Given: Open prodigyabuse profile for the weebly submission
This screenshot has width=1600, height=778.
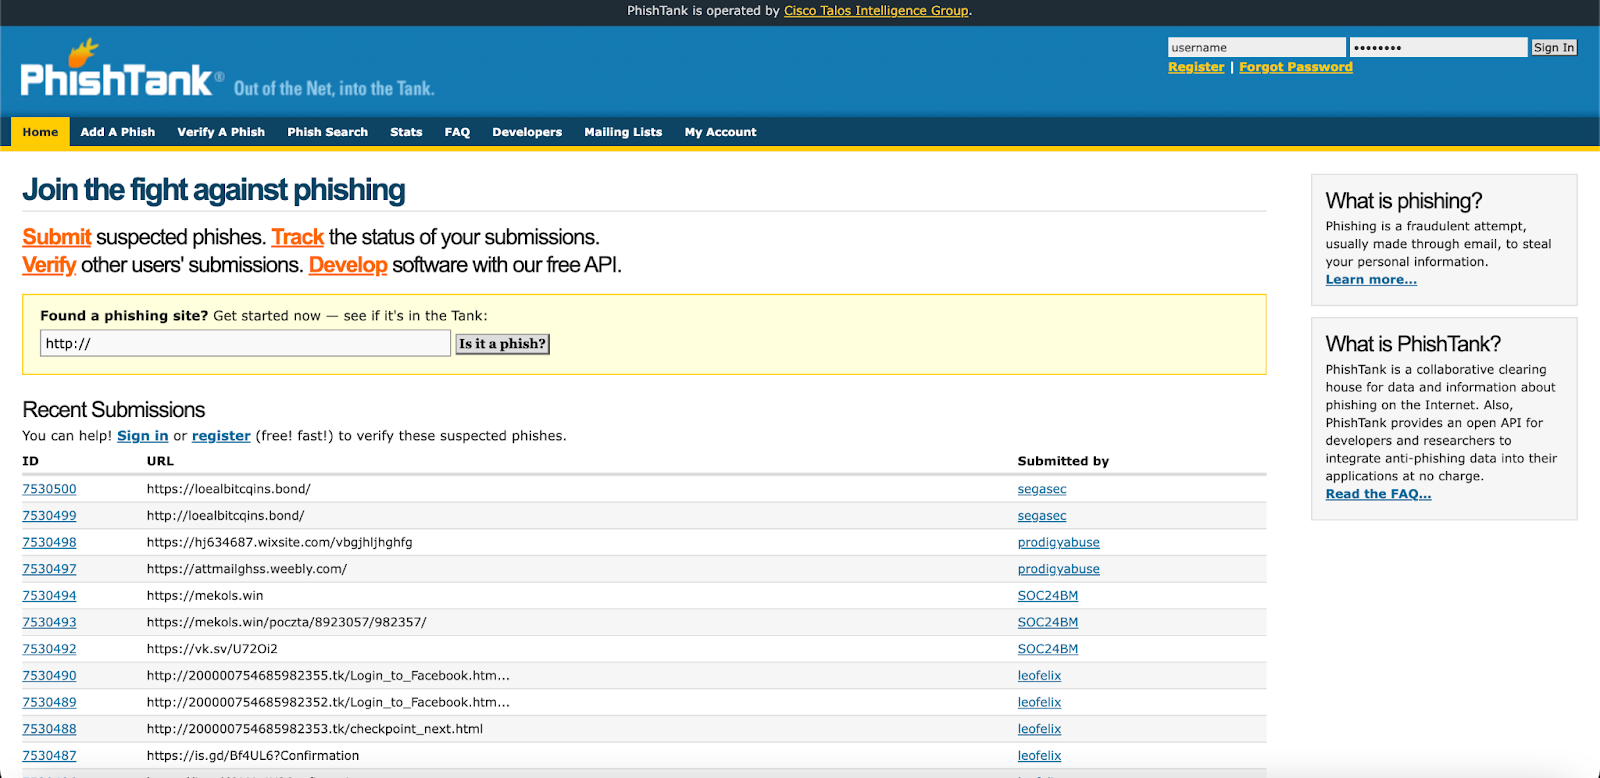Looking at the screenshot, I should [x=1059, y=569].
